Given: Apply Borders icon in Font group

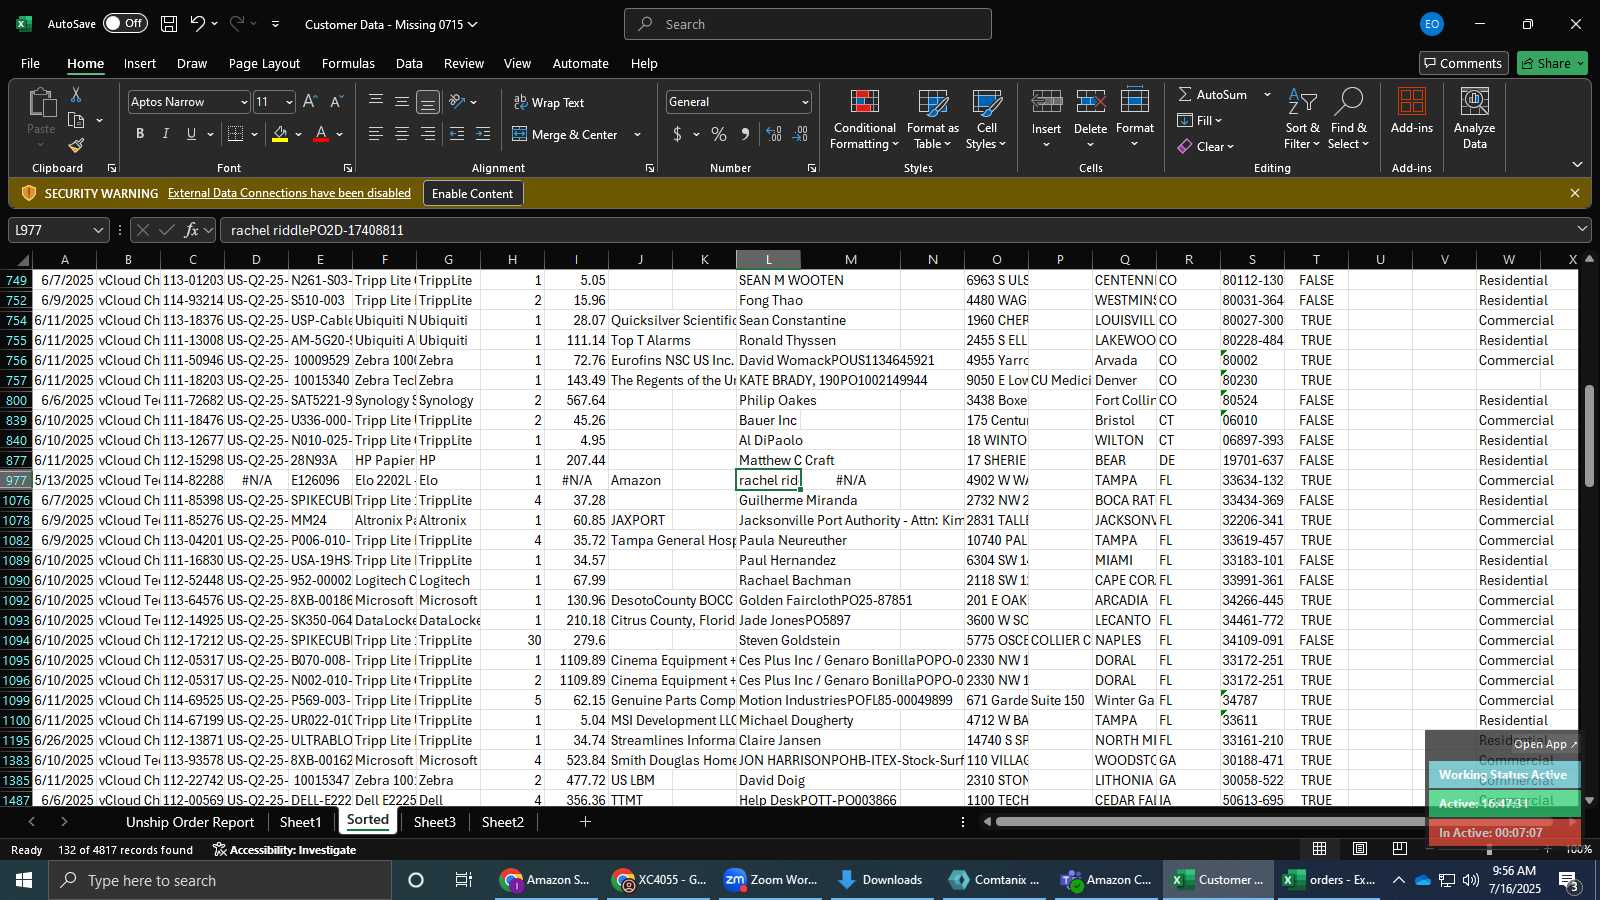Looking at the screenshot, I should [236, 134].
